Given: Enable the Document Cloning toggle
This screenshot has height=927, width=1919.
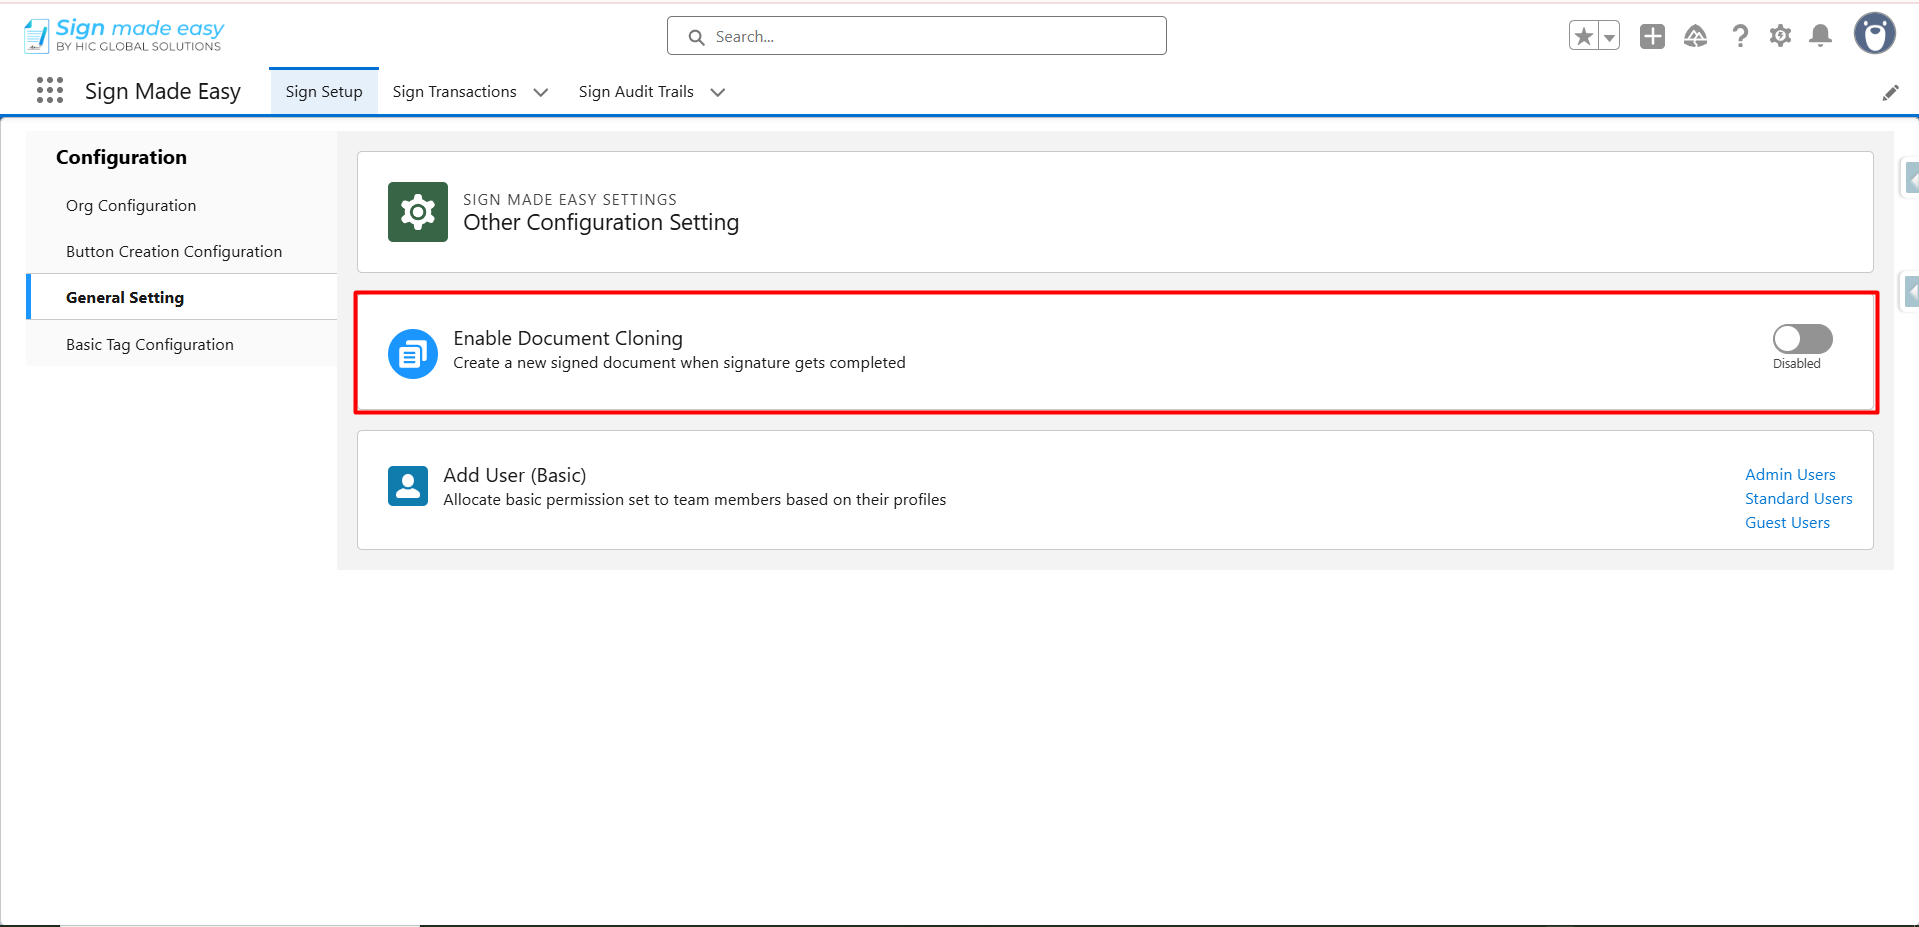Looking at the screenshot, I should click(x=1802, y=339).
